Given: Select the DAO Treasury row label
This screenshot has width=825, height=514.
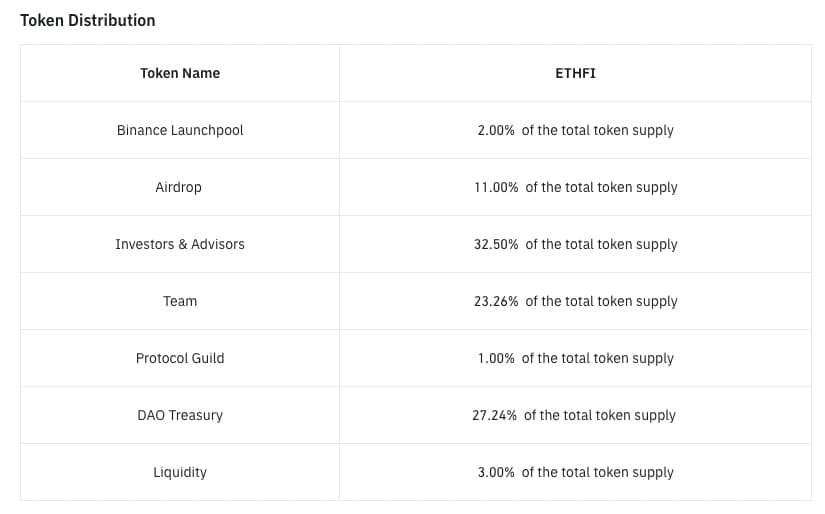Looking at the screenshot, I should pos(180,415).
